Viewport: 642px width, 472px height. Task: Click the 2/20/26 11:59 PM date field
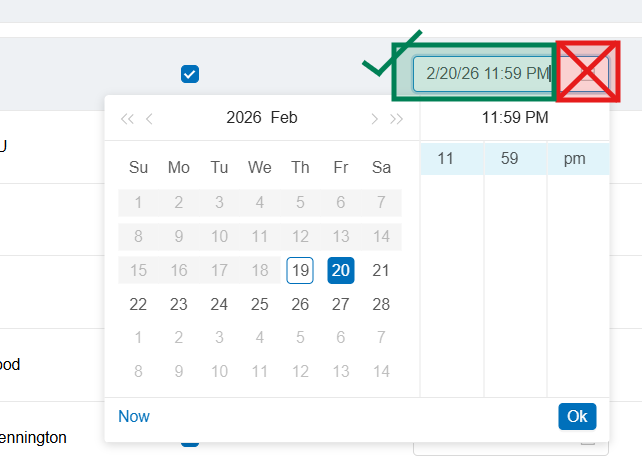484,73
